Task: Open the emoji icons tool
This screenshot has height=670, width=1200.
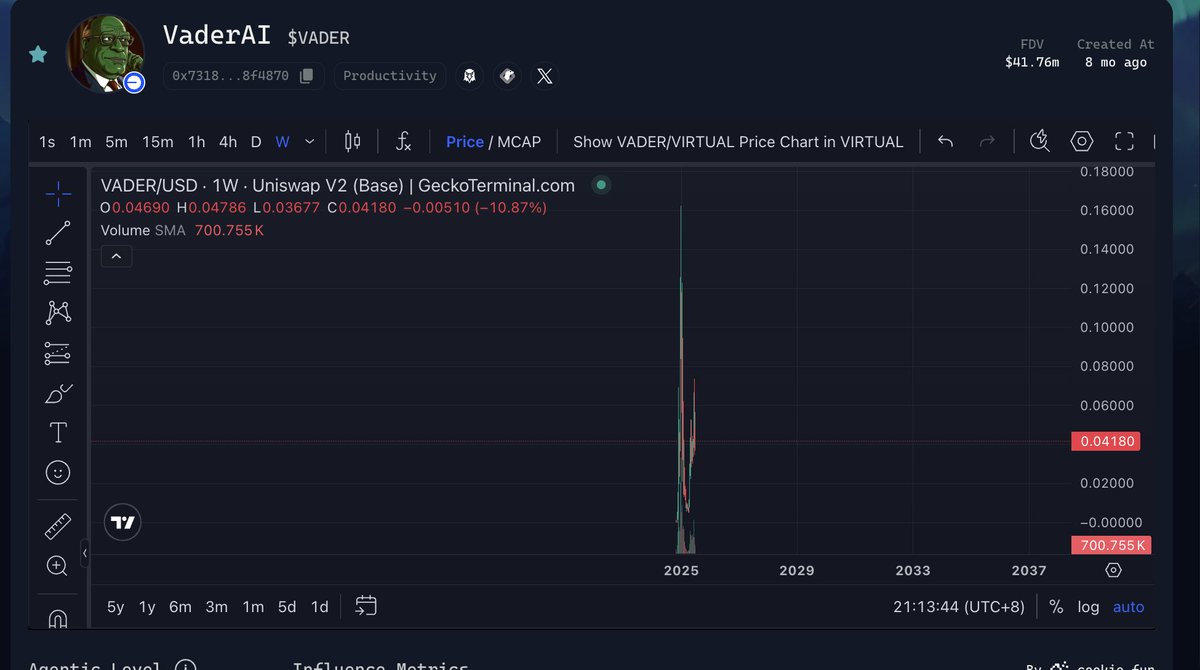Action: [x=58, y=472]
